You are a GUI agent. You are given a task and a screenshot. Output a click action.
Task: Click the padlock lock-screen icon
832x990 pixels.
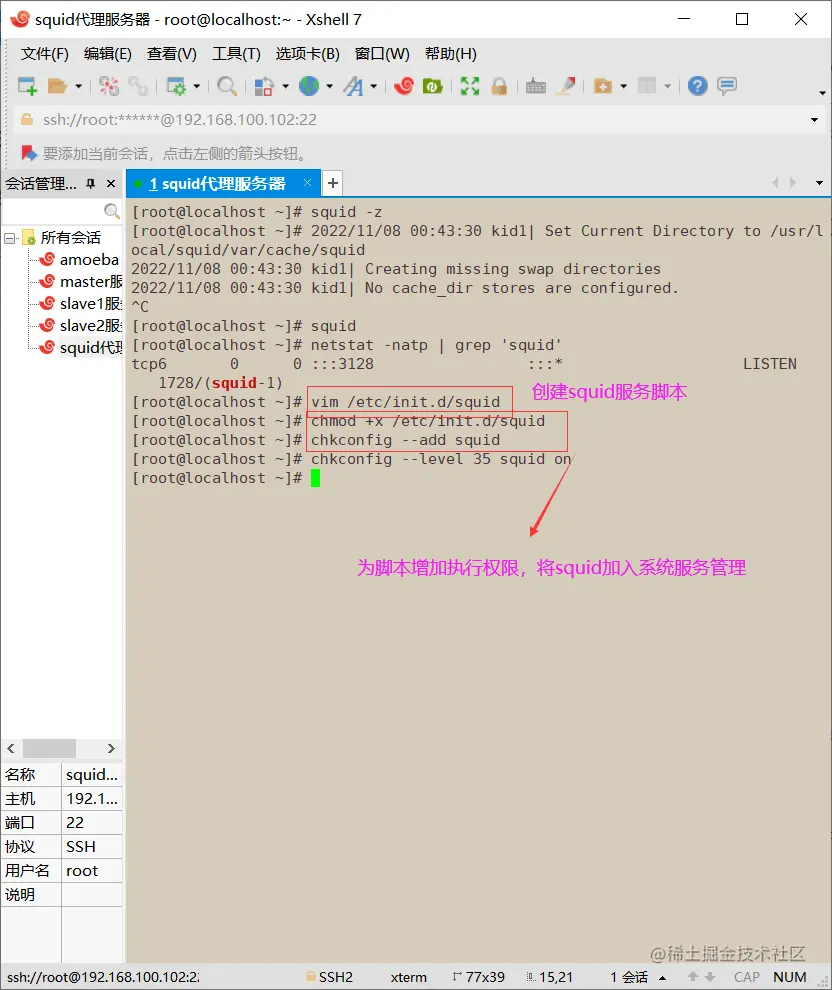(x=499, y=86)
